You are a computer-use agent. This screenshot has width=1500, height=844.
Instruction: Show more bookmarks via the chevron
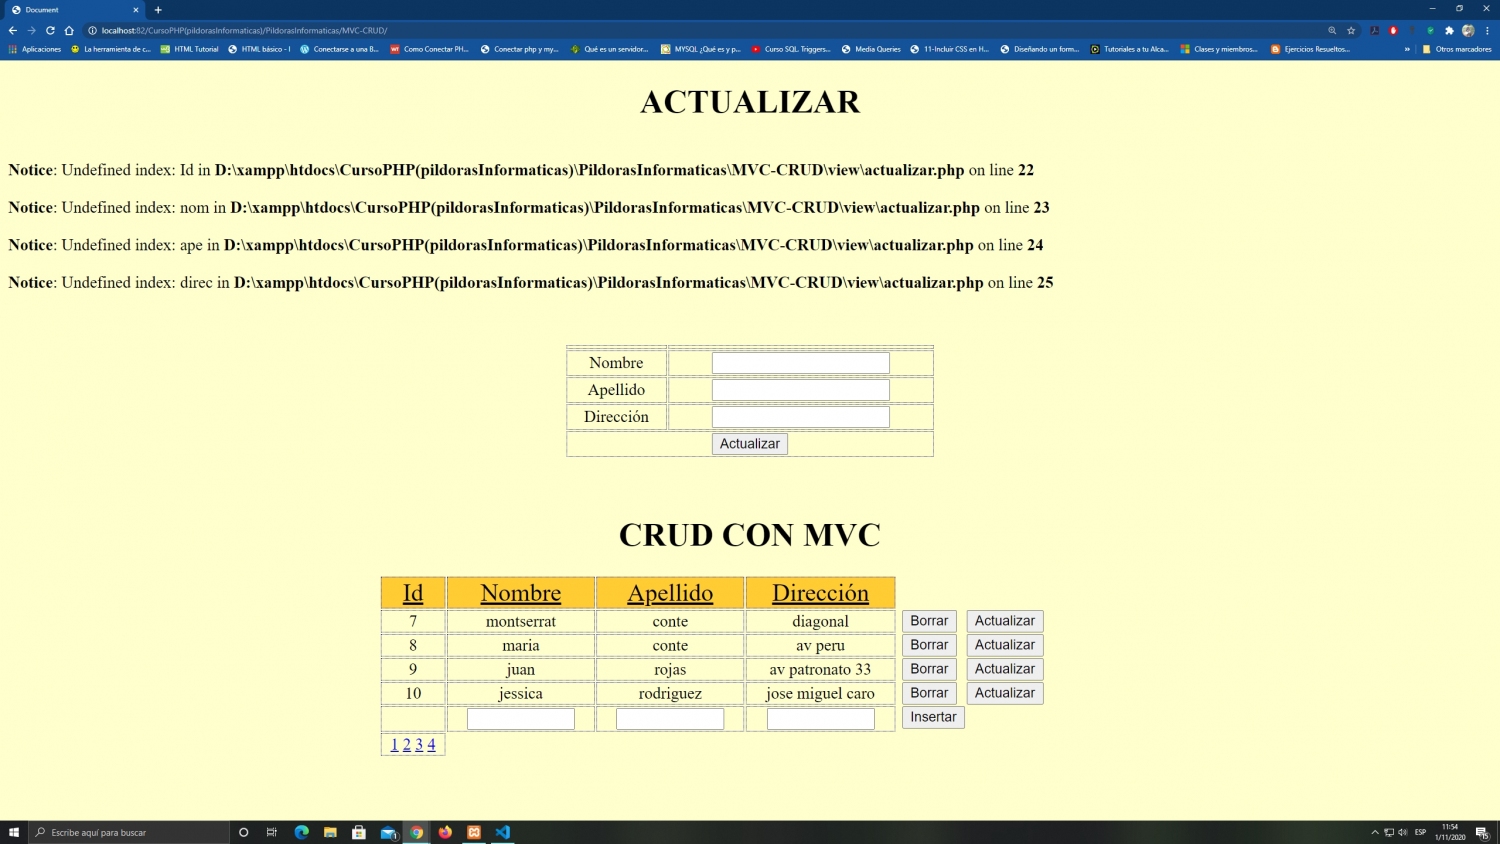(x=1407, y=49)
